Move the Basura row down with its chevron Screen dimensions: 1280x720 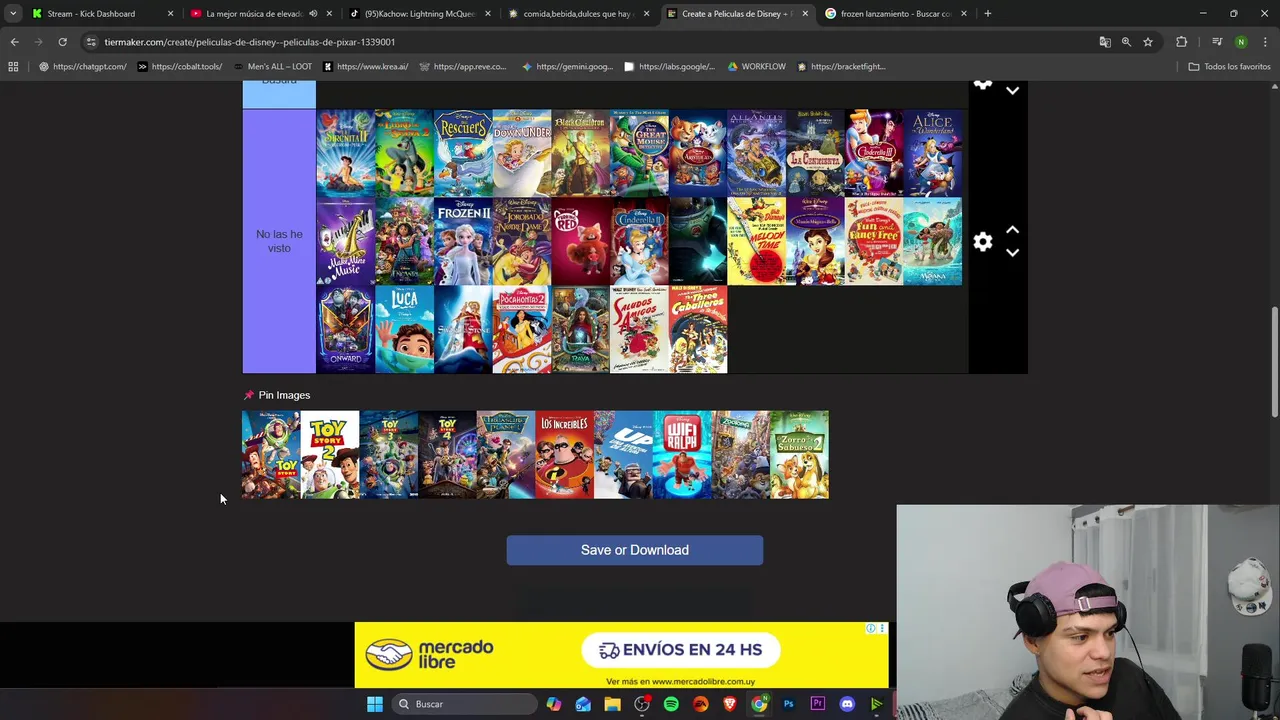click(x=1012, y=91)
